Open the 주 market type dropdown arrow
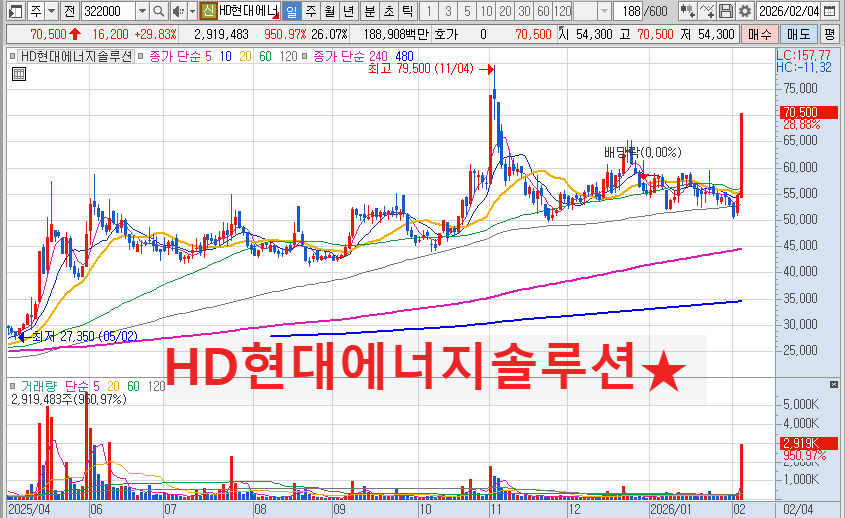Viewport: 845px width, 518px height. (52, 11)
